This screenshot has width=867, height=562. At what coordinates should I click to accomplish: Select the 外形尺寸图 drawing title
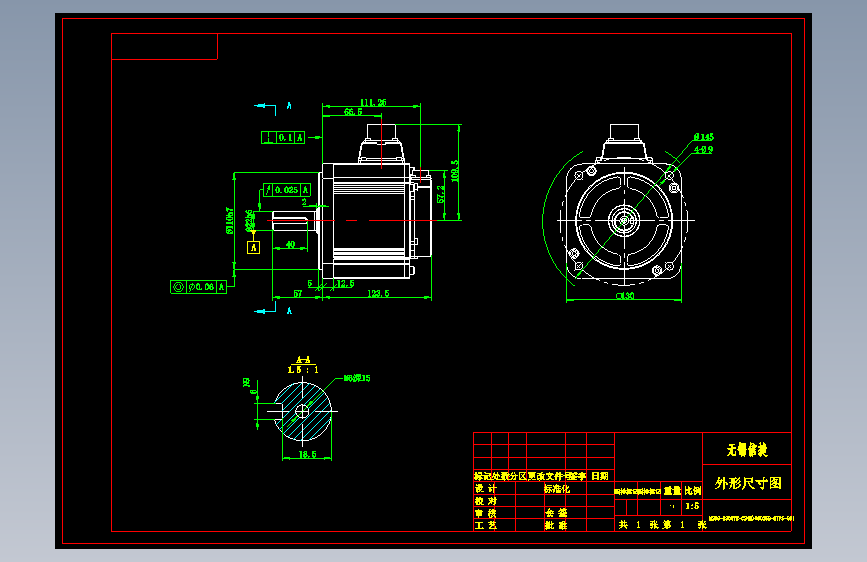(748, 483)
